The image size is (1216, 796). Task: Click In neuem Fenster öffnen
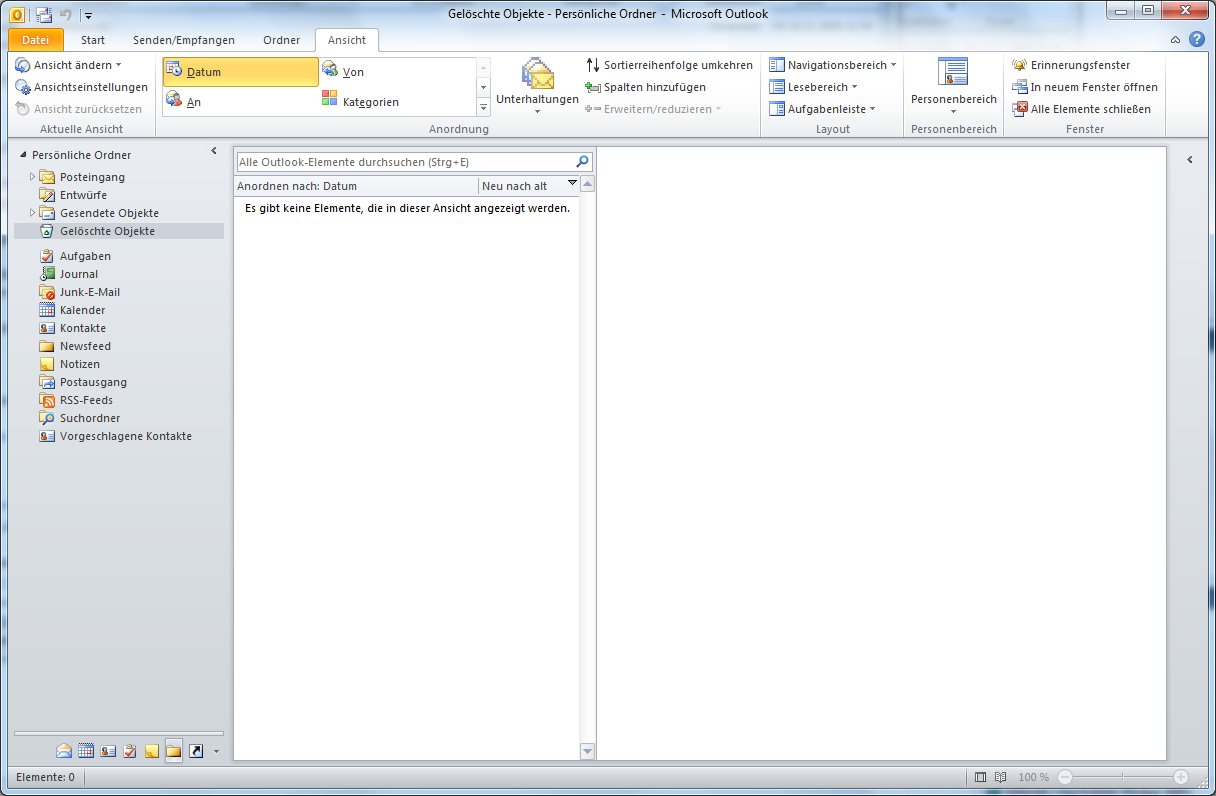[1084, 87]
